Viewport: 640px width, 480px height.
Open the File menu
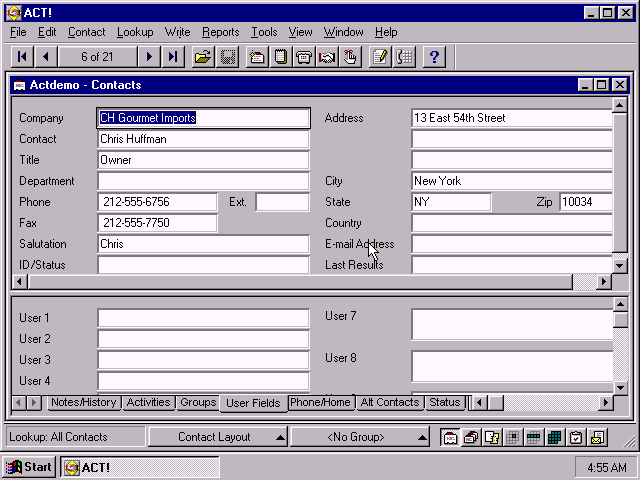coord(18,32)
